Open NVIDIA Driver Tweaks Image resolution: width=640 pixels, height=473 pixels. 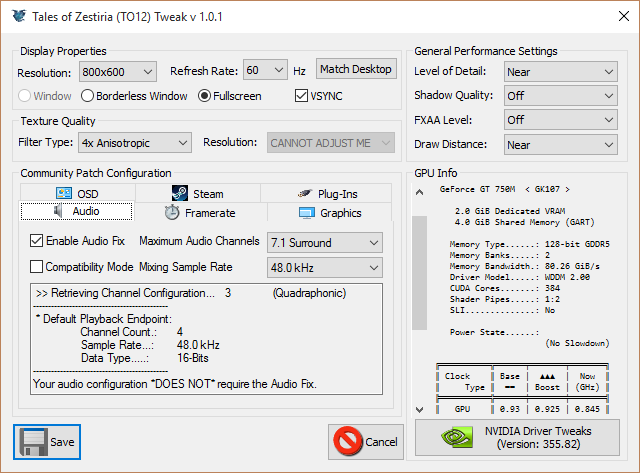(517, 437)
